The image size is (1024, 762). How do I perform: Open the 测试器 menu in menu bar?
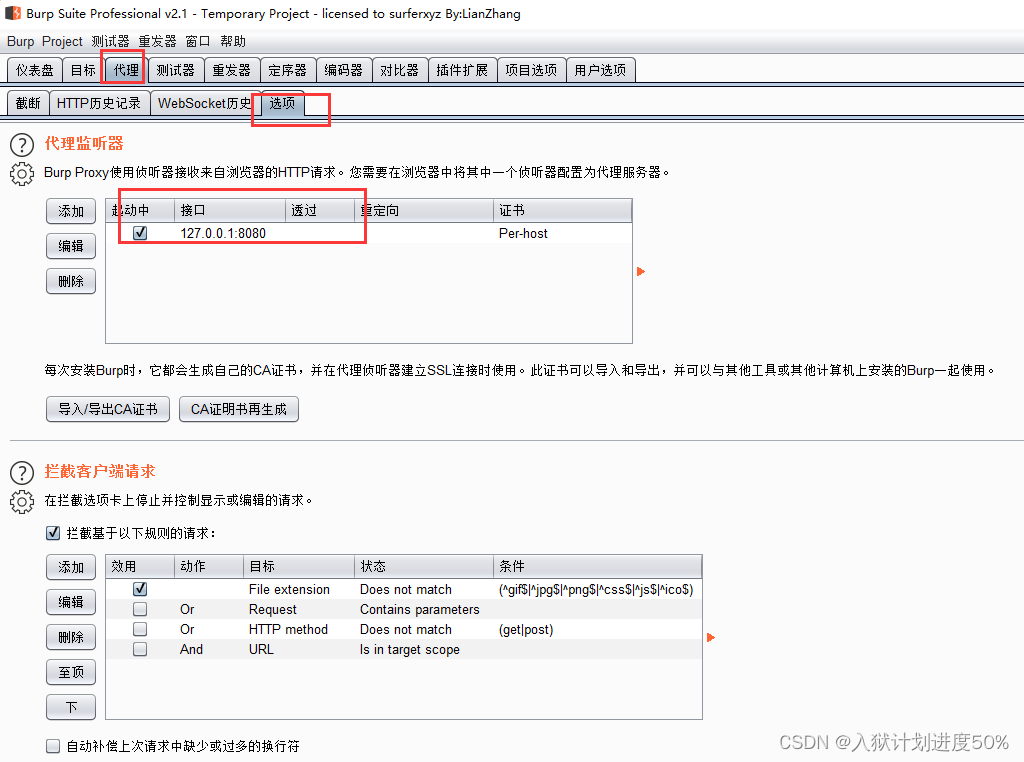pos(110,41)
